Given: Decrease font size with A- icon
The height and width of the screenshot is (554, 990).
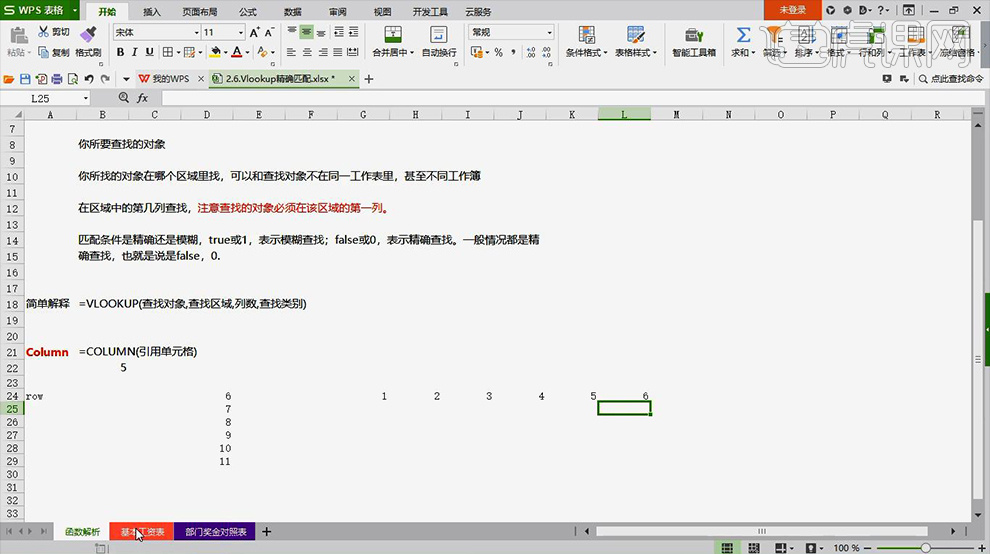Looking at the screenshot, I should (x=270, y=32).
